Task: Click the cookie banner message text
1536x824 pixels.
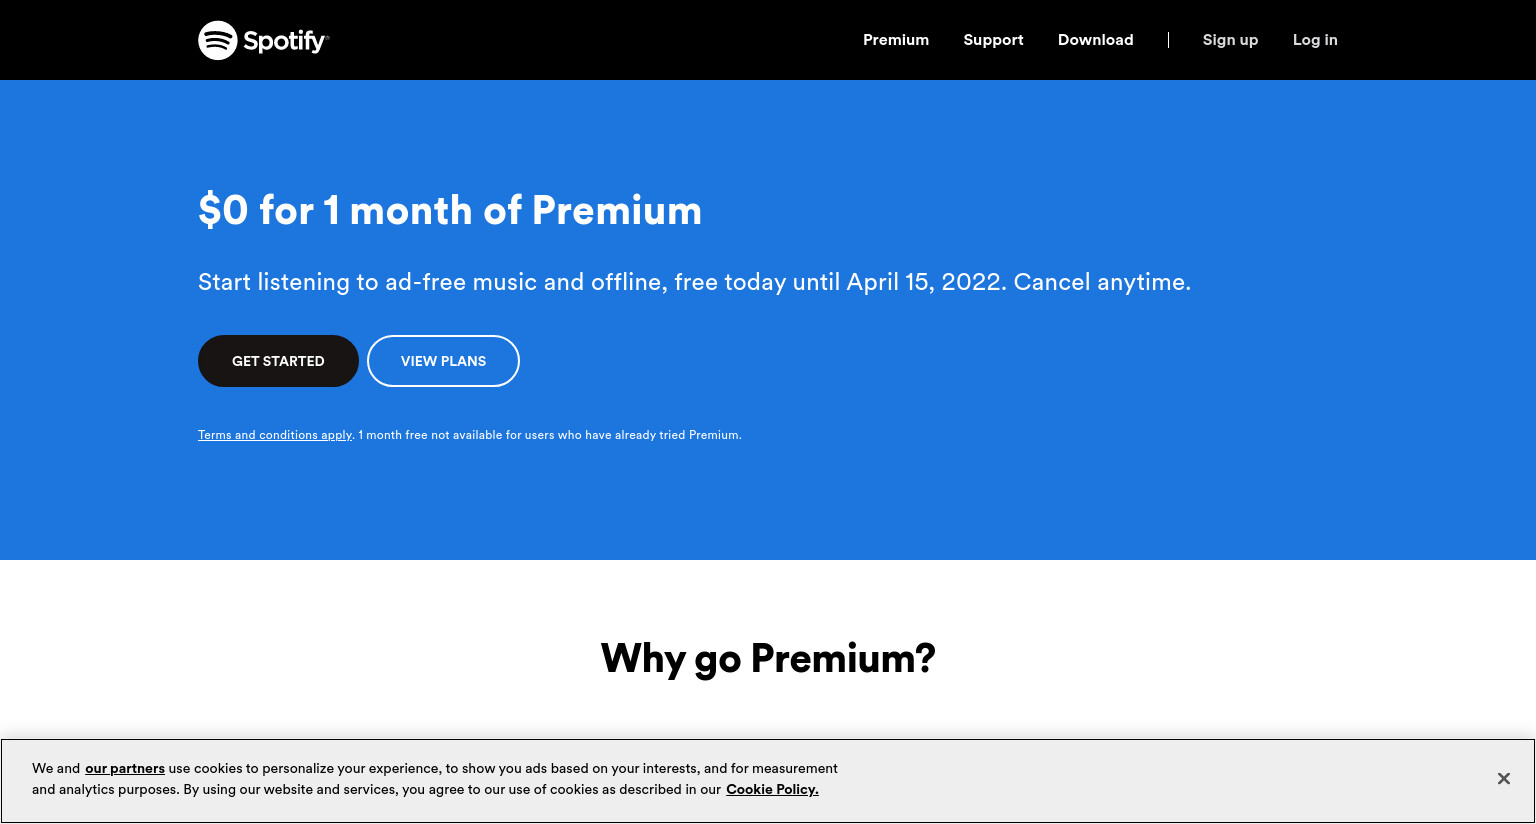Action: 435,779
